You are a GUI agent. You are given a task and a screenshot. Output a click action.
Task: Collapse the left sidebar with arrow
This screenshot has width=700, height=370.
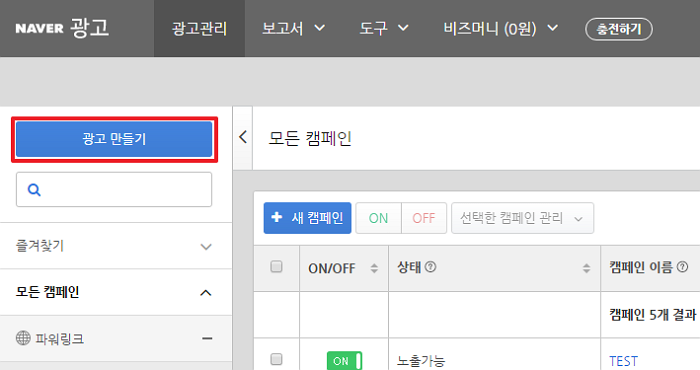[x=243, y=137]
